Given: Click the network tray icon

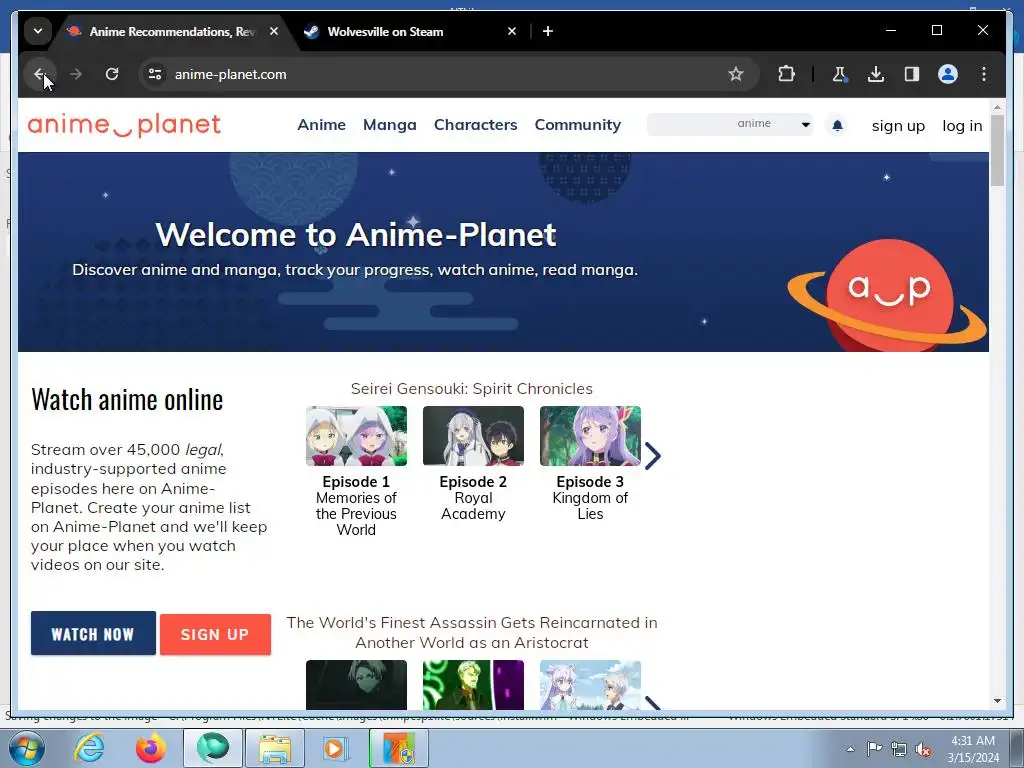Looking at the screenshot, I should coord(899,749).
